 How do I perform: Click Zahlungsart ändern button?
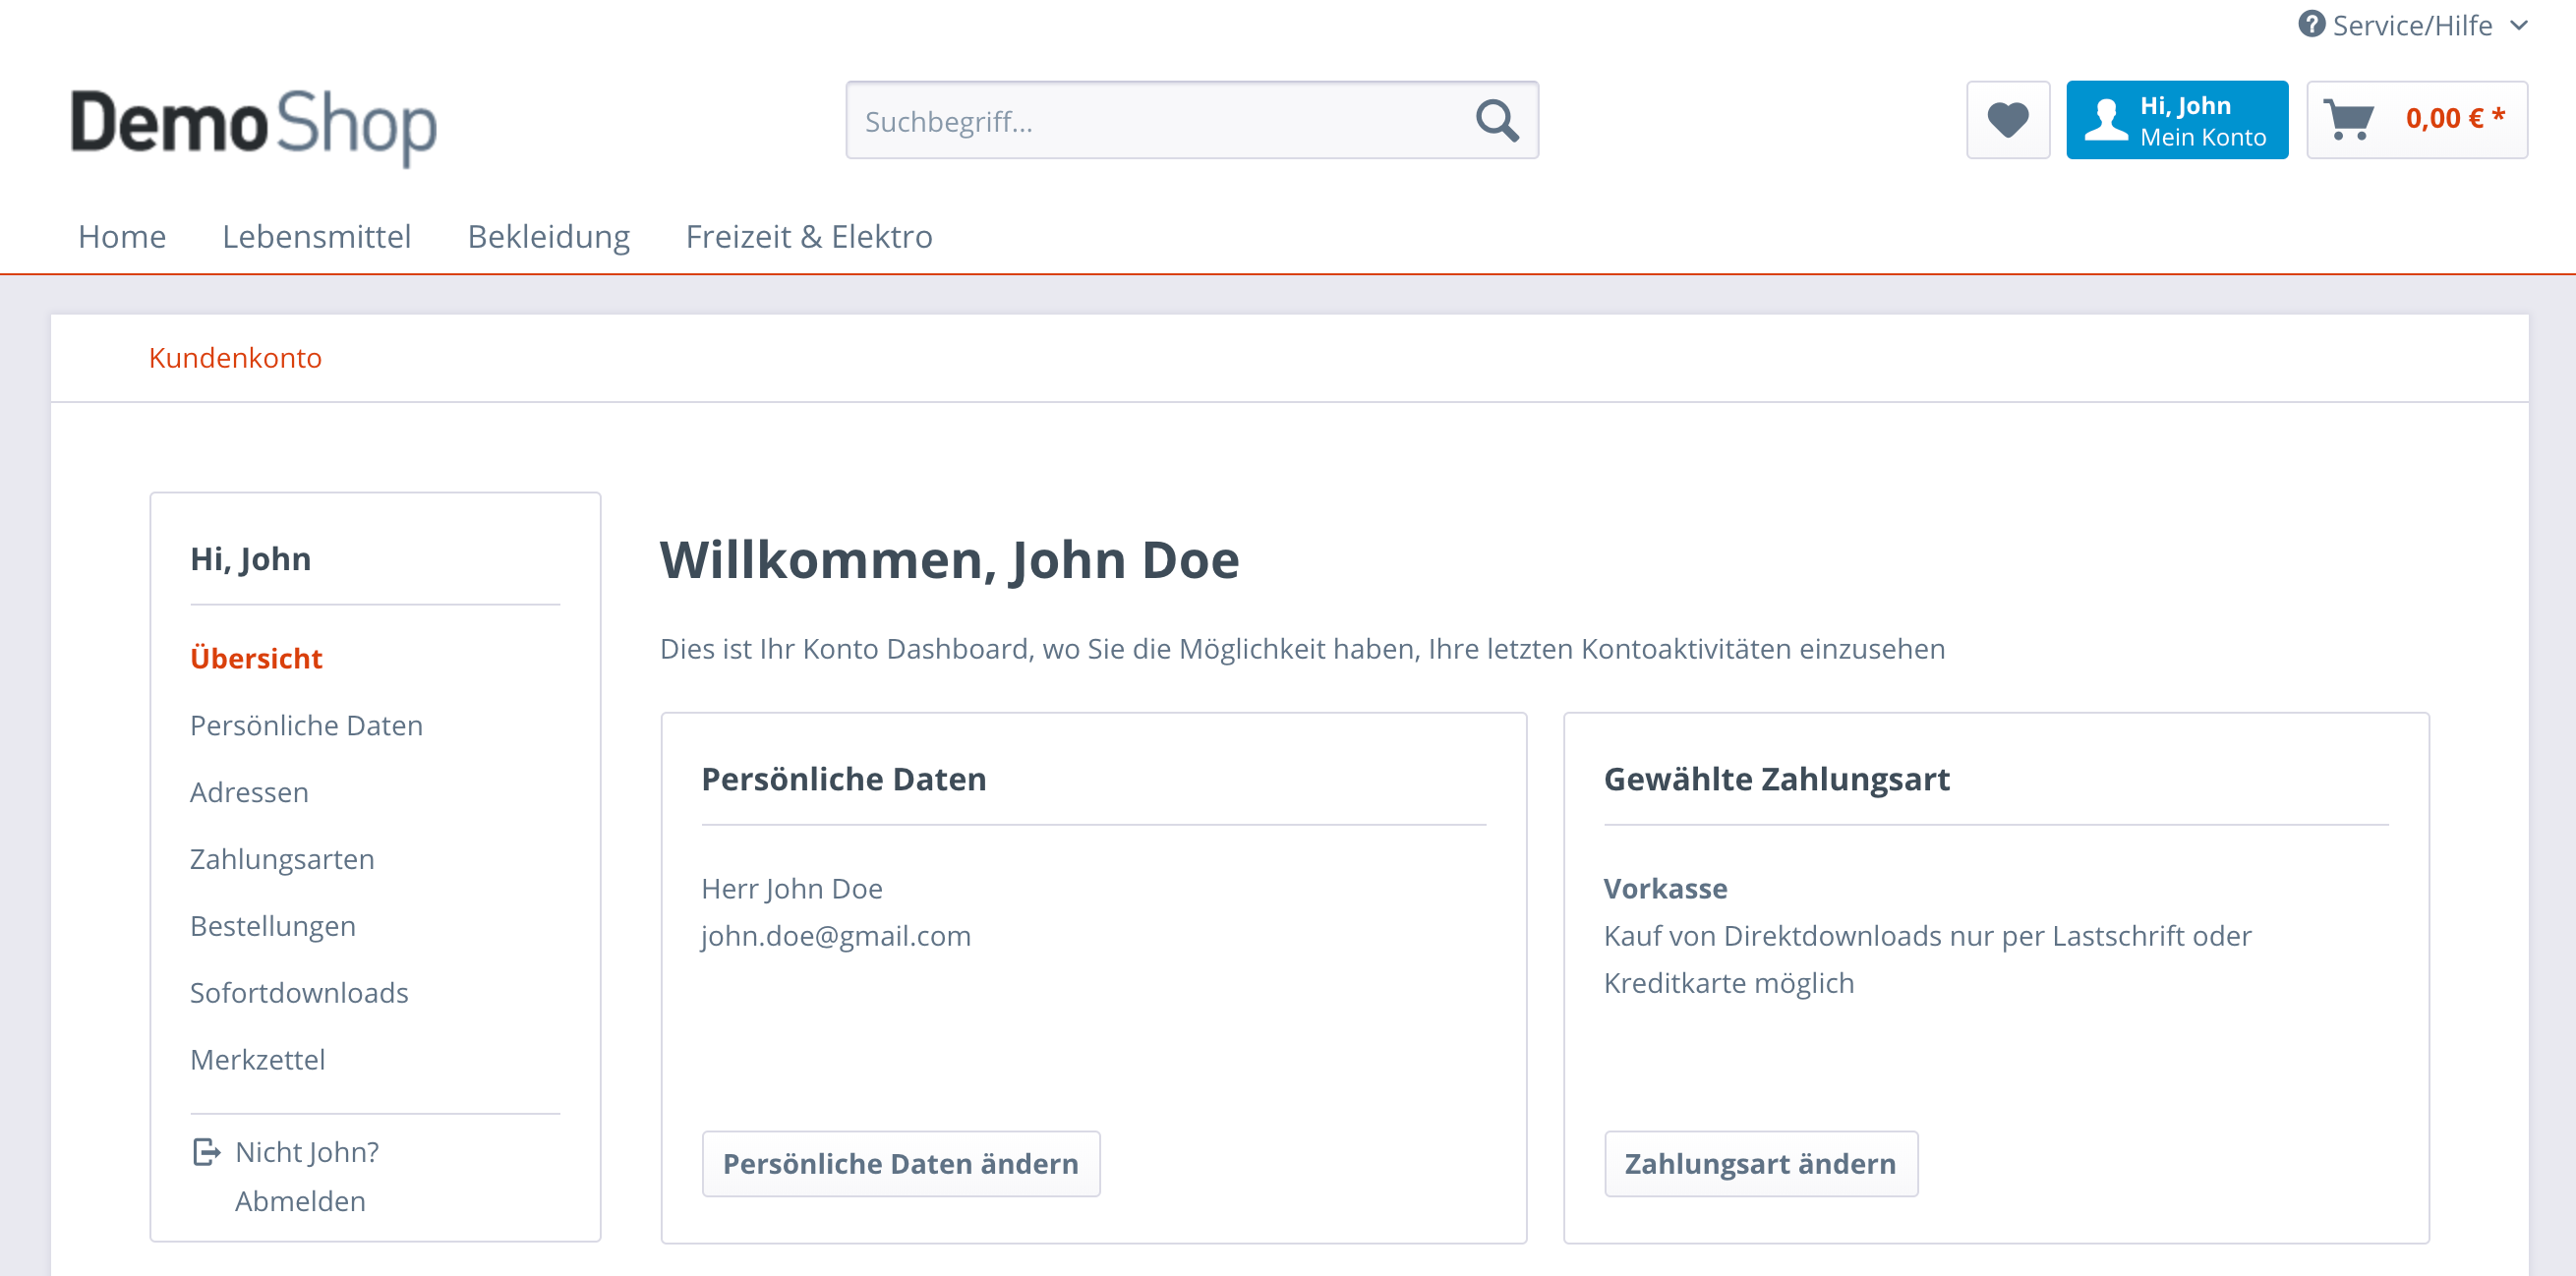pos(1761,1164)
